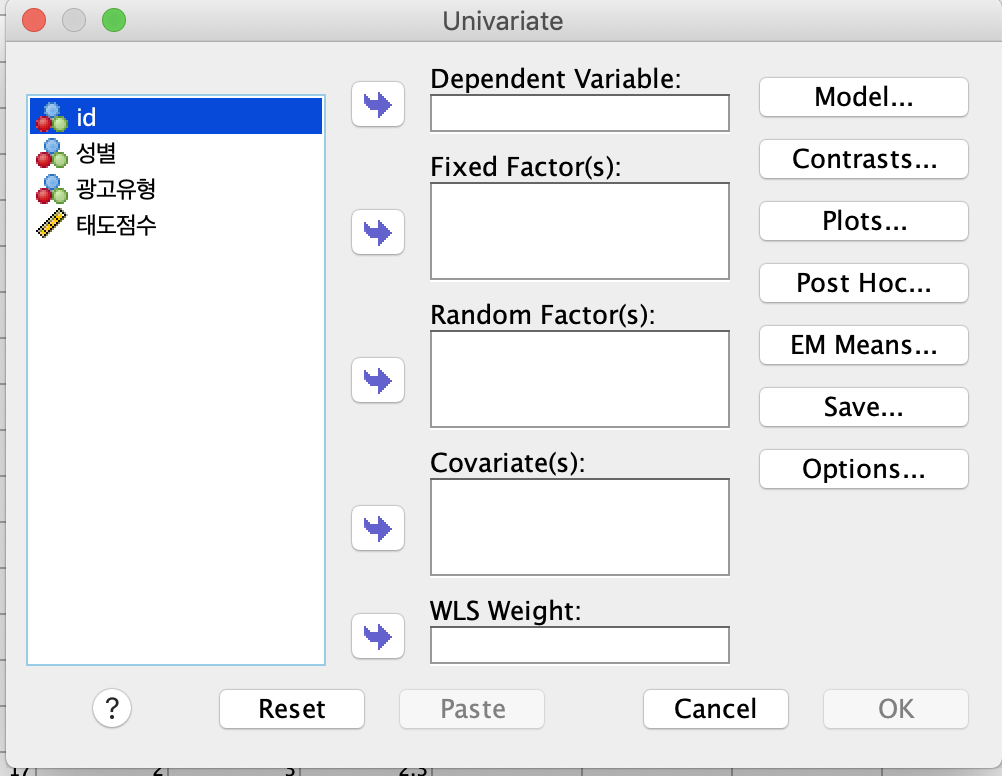Select the 태도점수 scale variable

click(x=116, y=225)
